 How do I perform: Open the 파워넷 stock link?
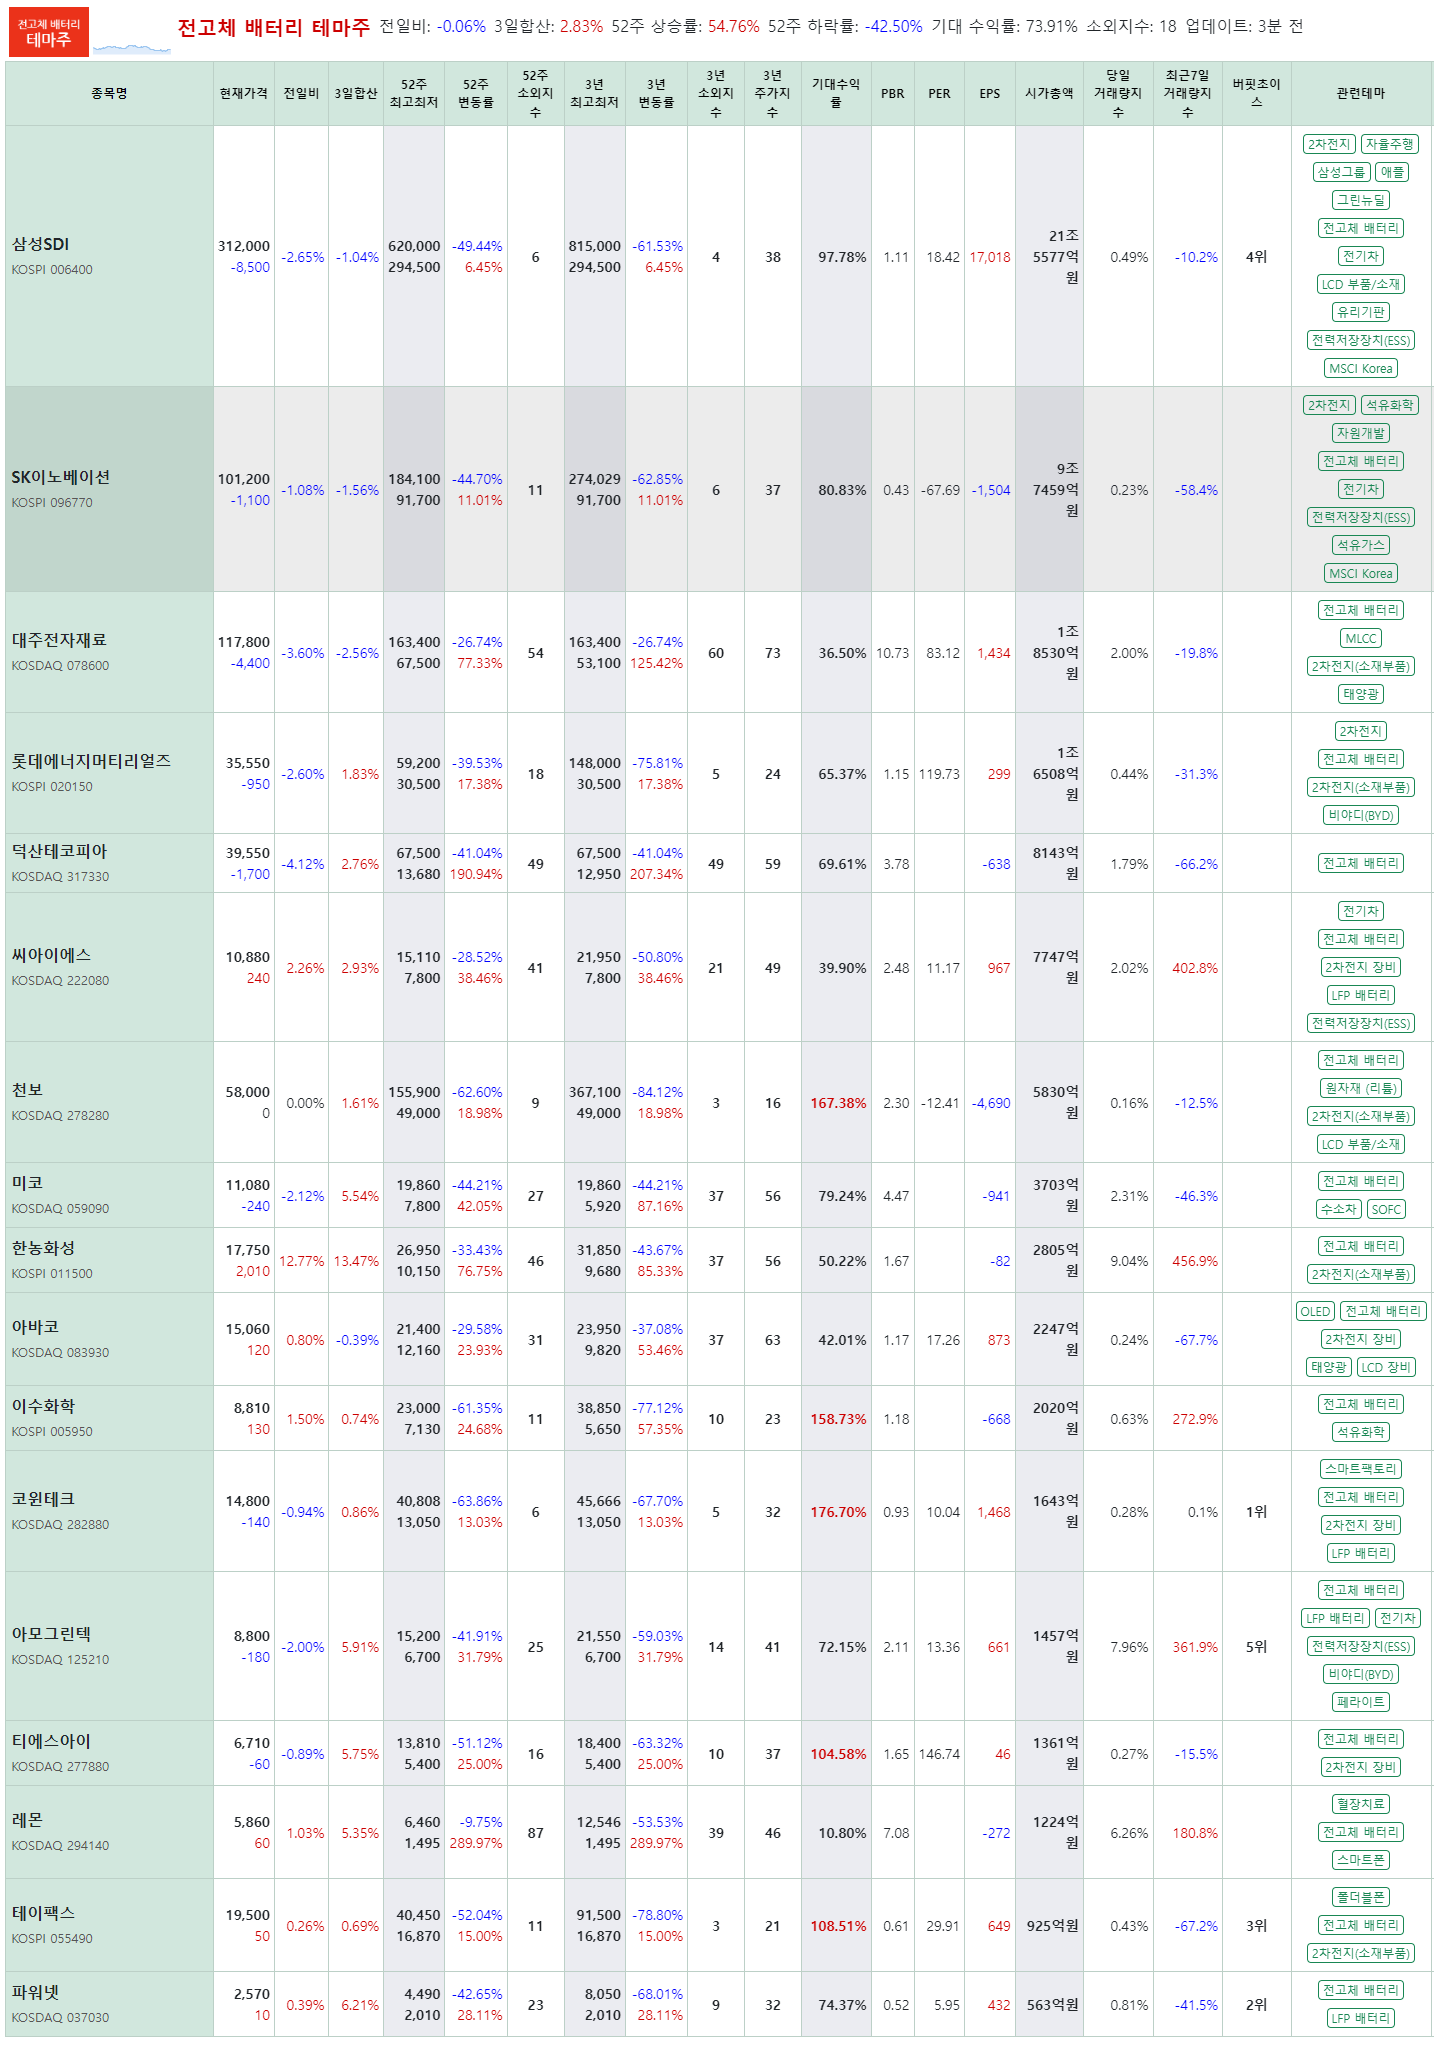35,1992
